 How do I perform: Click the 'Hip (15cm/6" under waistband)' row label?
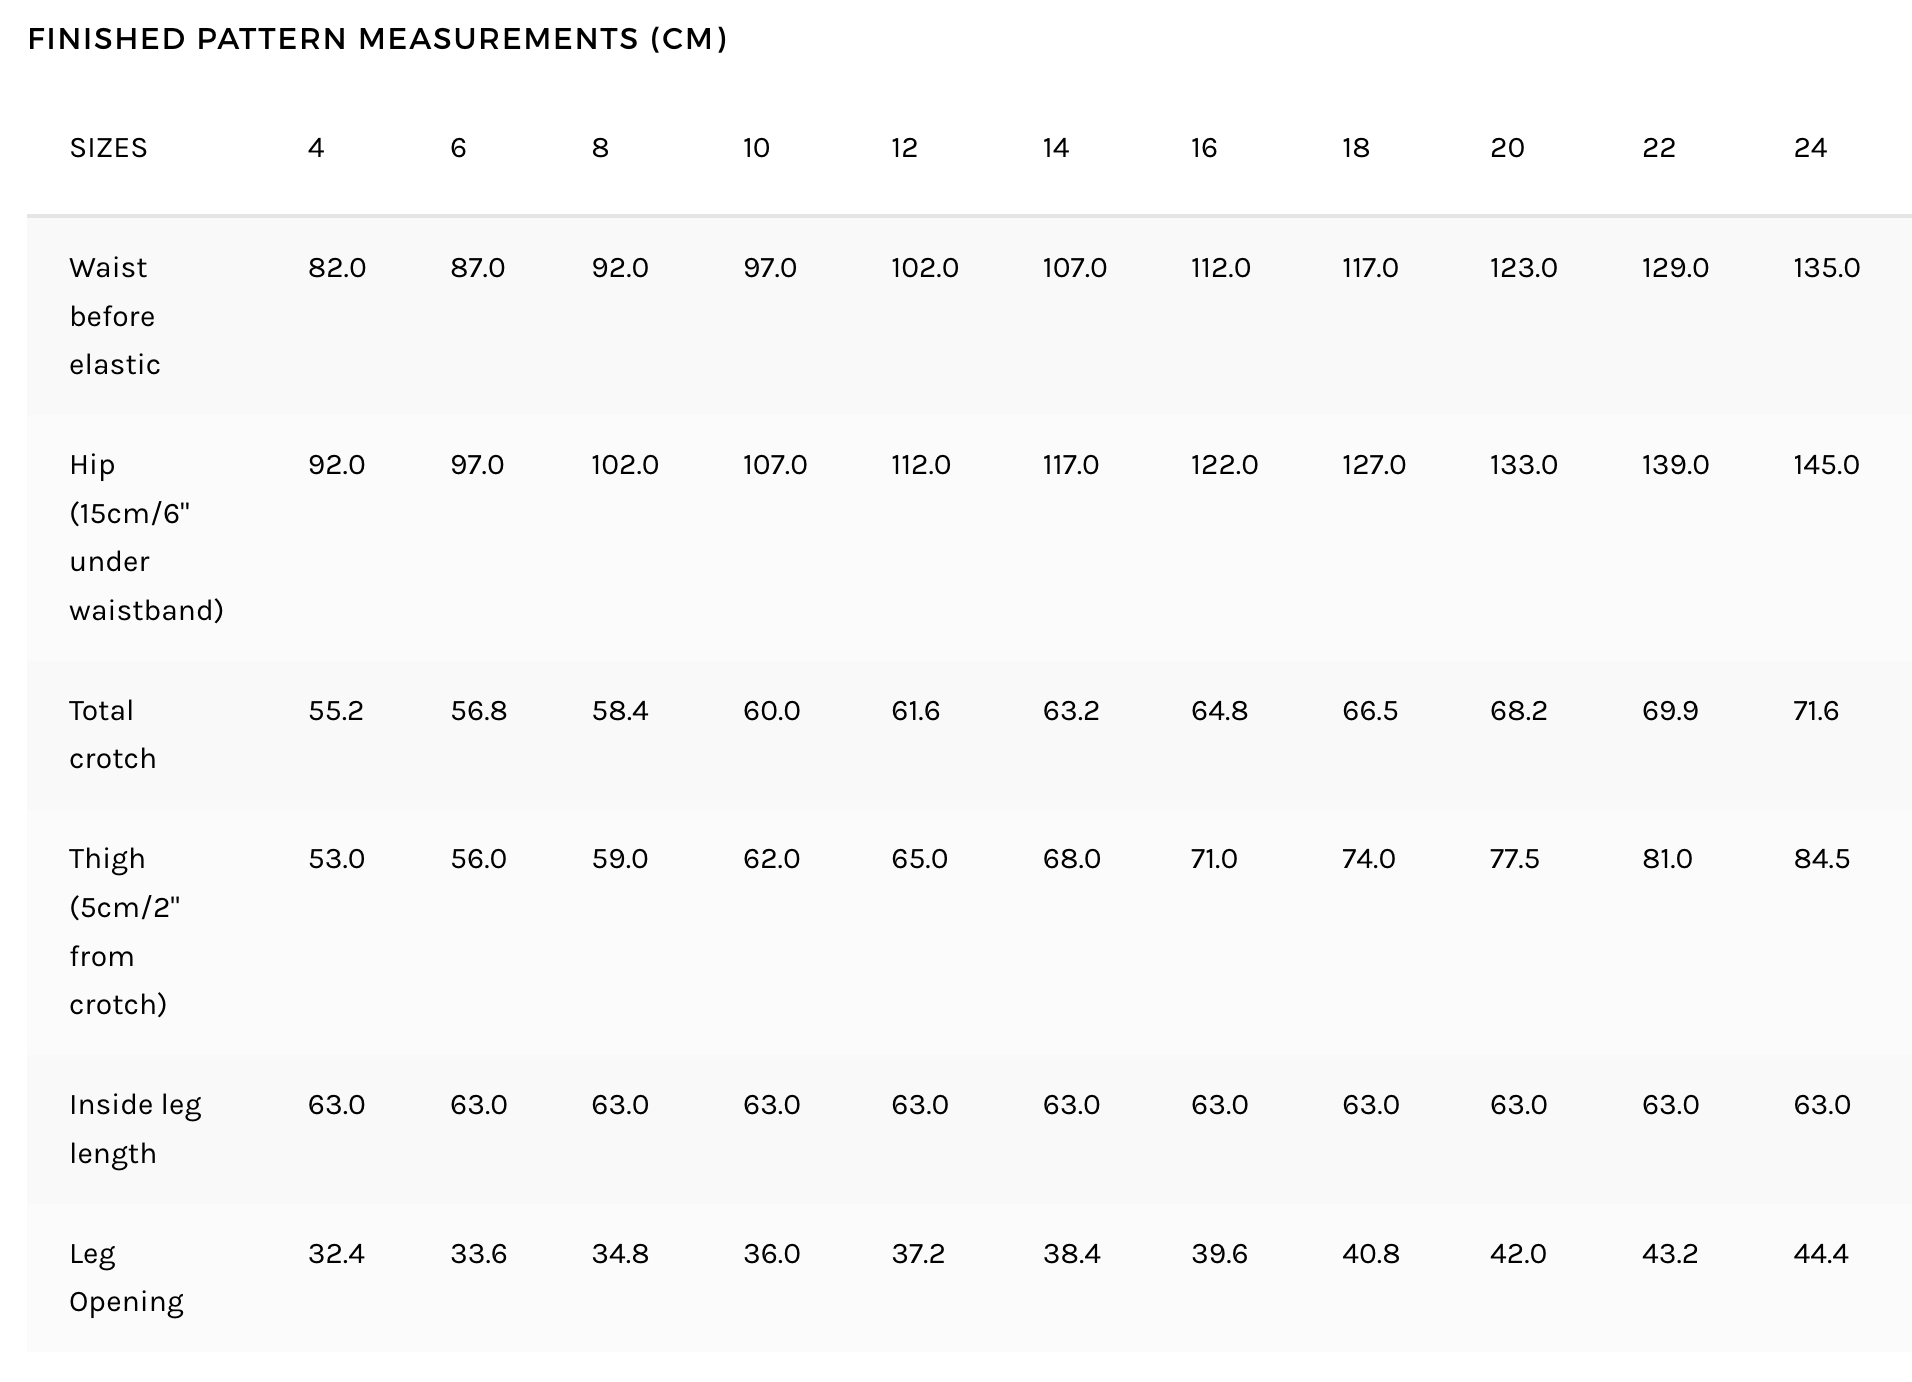click(x=147, y=537)
